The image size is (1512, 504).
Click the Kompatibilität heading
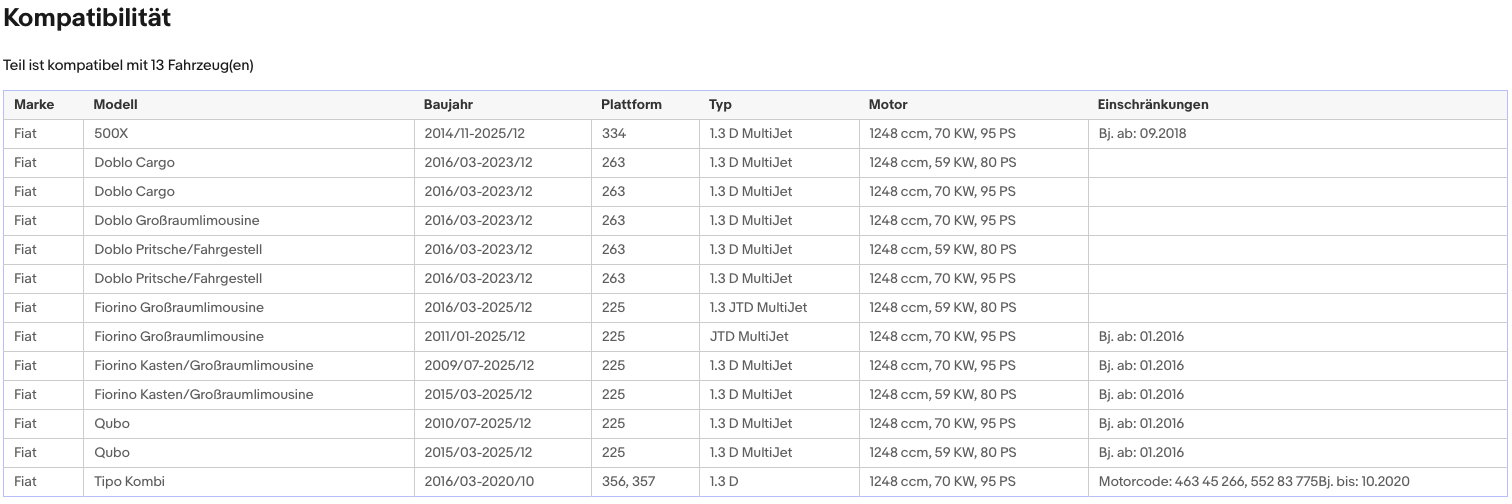(87, 18)
